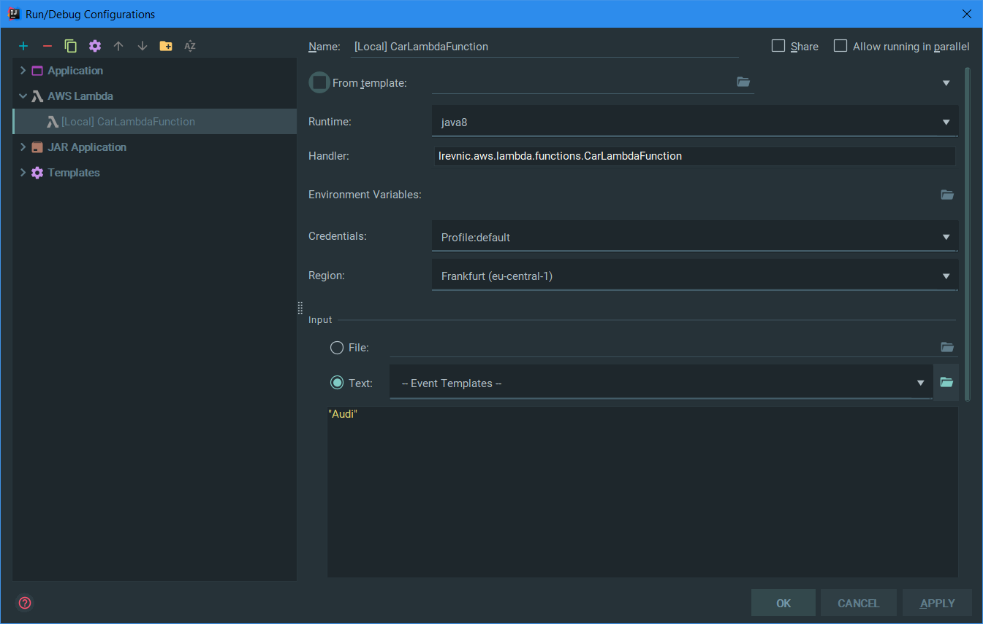The width and height of the screenshot is (983, 624).
Task: Open the Region Frankfurt dropdown
Action: coord(694,276)
